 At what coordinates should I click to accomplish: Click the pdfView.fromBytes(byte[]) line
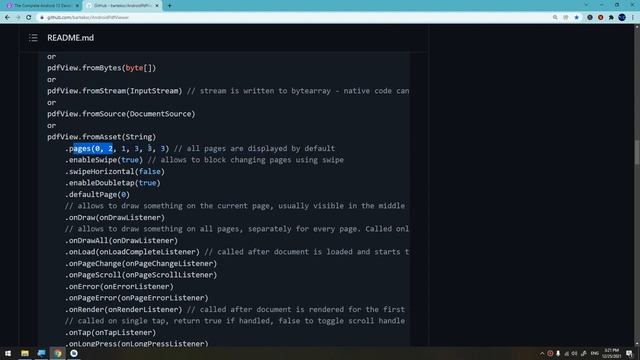[x=102, y=68]
